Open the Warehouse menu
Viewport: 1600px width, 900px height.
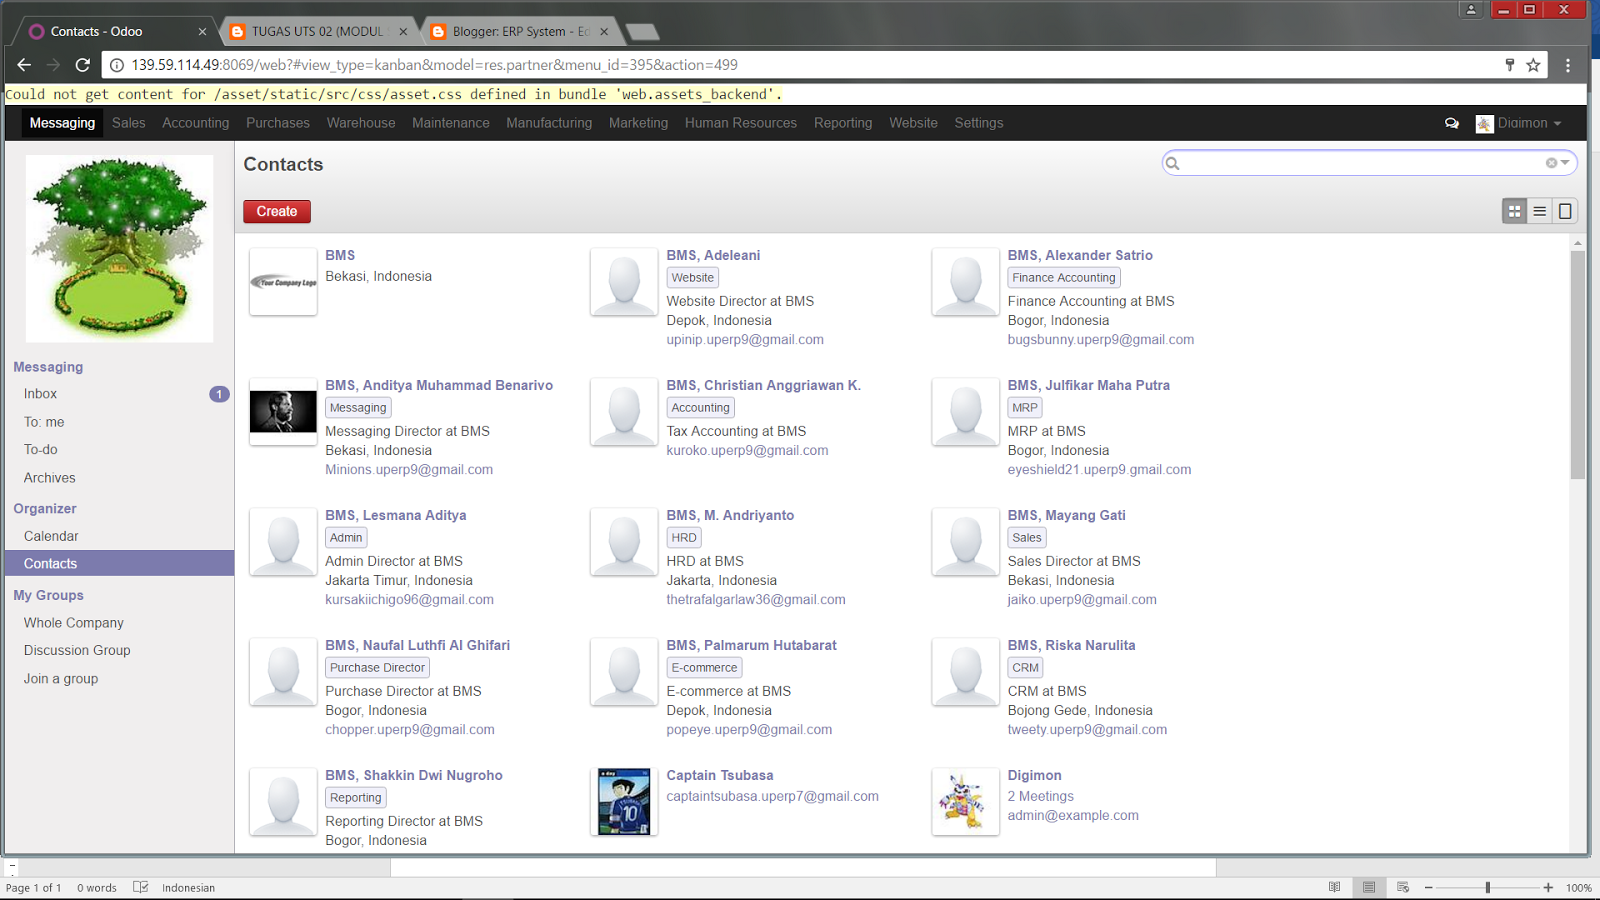tap(361, 123)
